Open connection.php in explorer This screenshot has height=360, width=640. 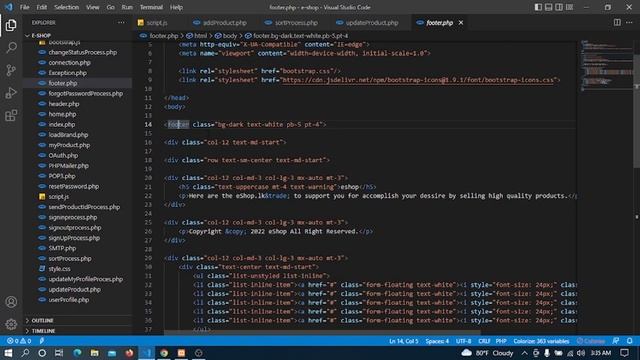69,62
